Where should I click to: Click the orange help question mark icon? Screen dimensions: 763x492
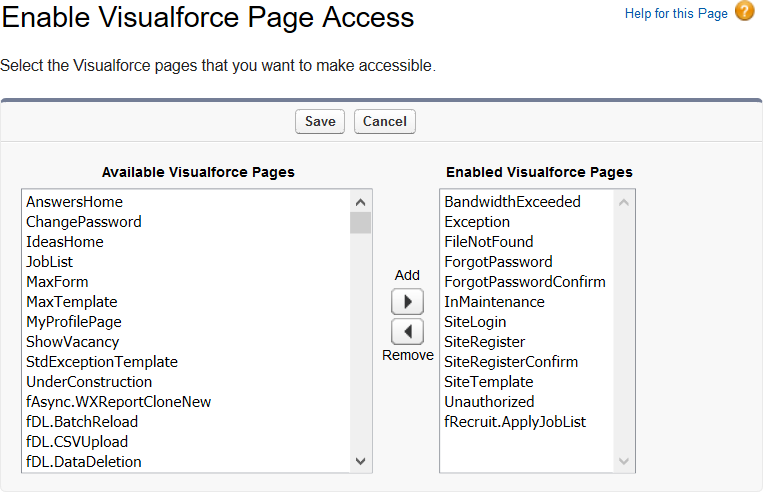coord(745,12)
